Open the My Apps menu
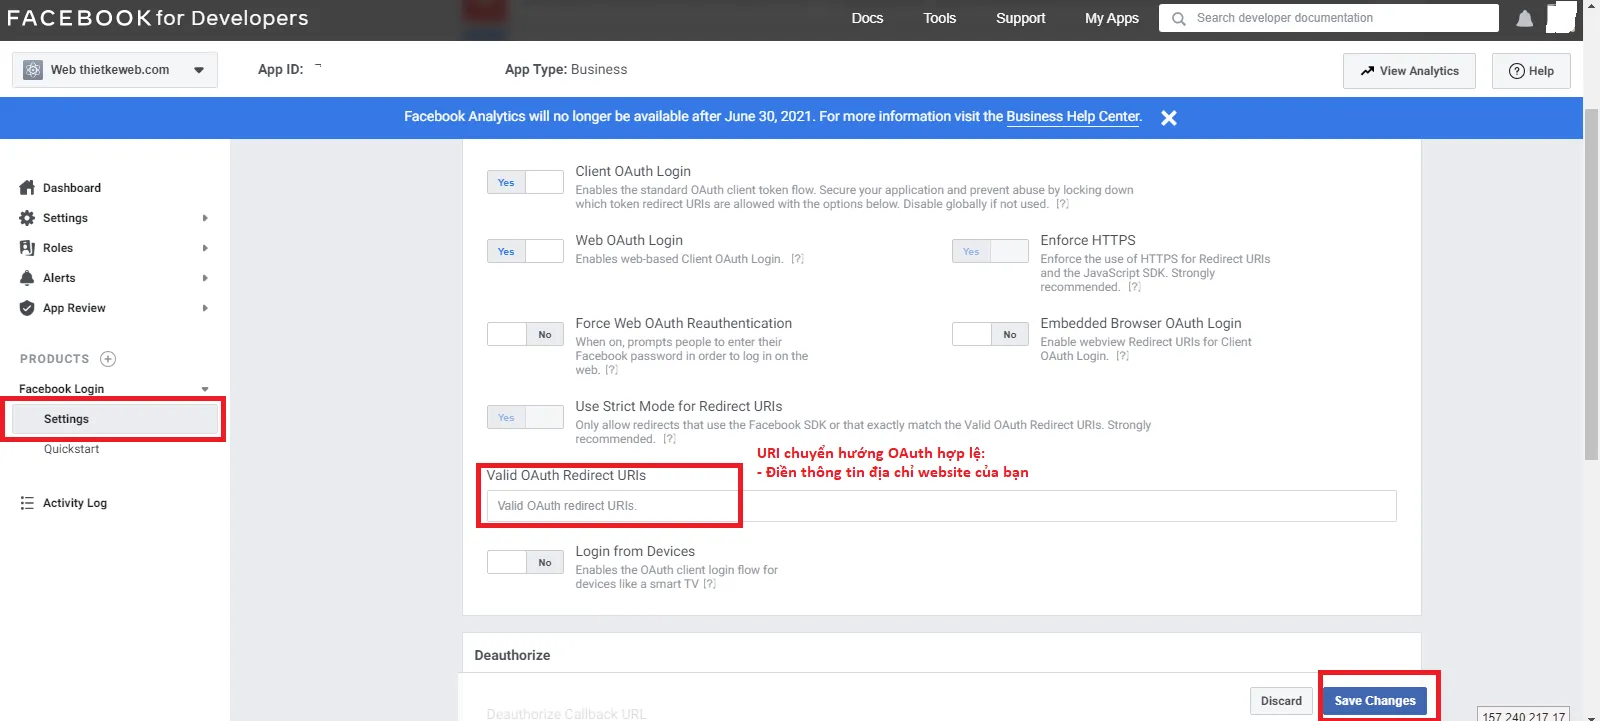This screenshot has height=721, width=1600. [x=1111, y=18]
